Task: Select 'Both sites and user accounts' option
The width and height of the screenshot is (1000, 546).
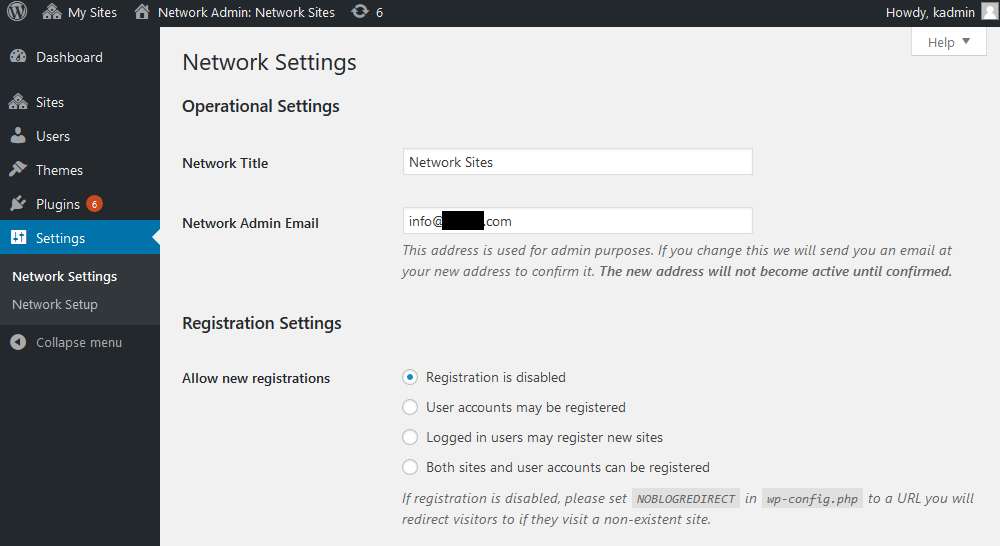Action: click(x=410, y=467)
